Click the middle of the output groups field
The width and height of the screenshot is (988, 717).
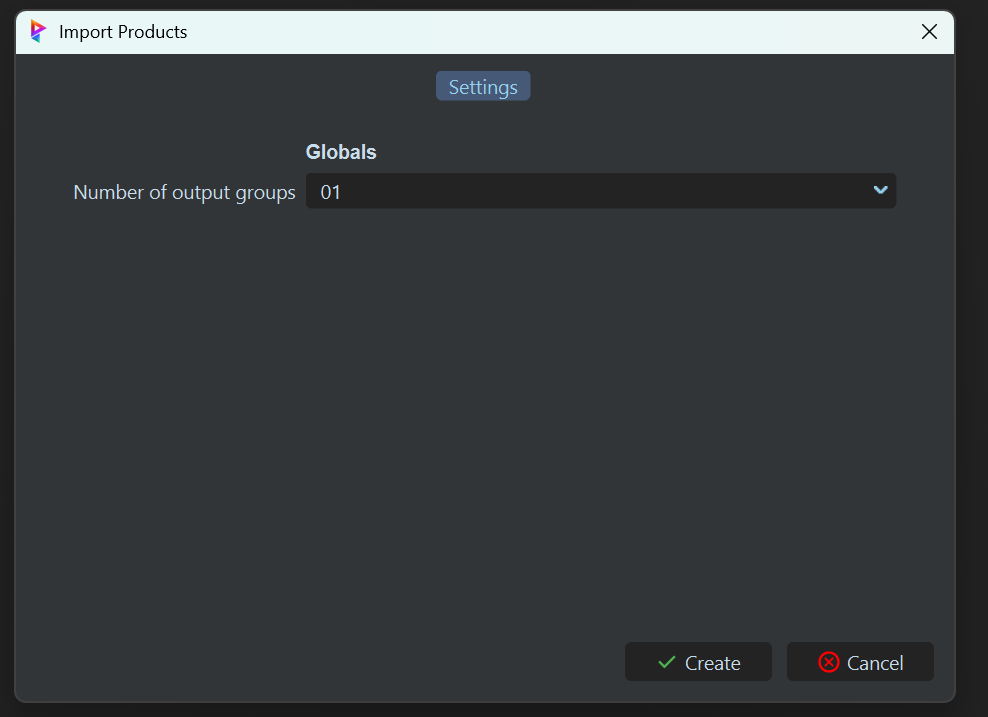[600, 191]
